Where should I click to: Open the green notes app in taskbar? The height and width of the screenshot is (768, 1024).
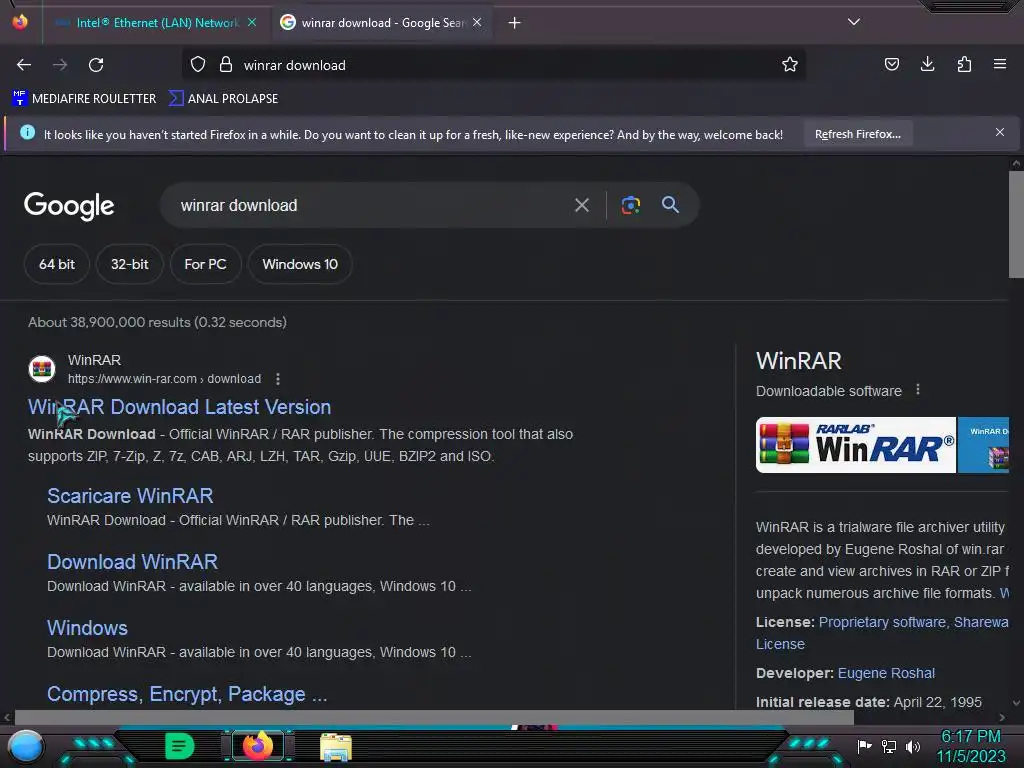(180, 746)
